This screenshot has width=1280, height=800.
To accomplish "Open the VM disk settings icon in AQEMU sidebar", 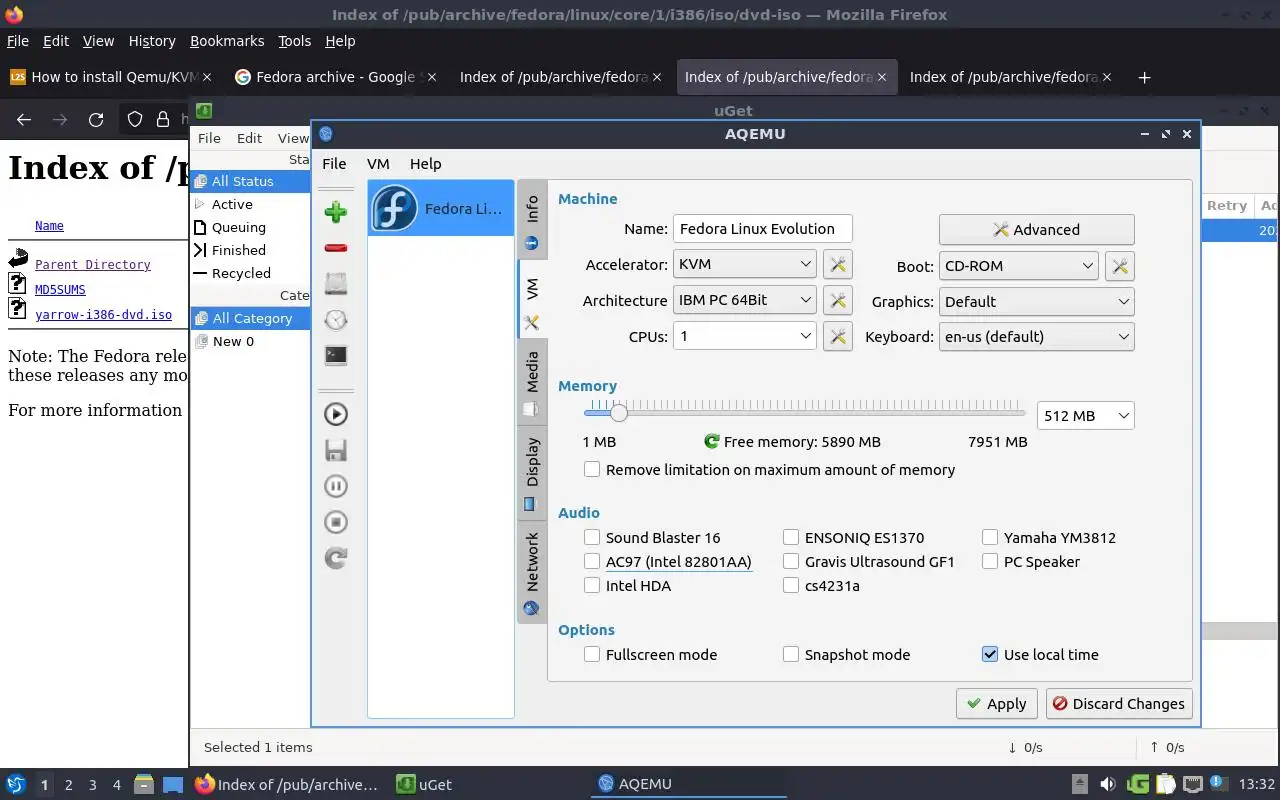I will (336, 284).
